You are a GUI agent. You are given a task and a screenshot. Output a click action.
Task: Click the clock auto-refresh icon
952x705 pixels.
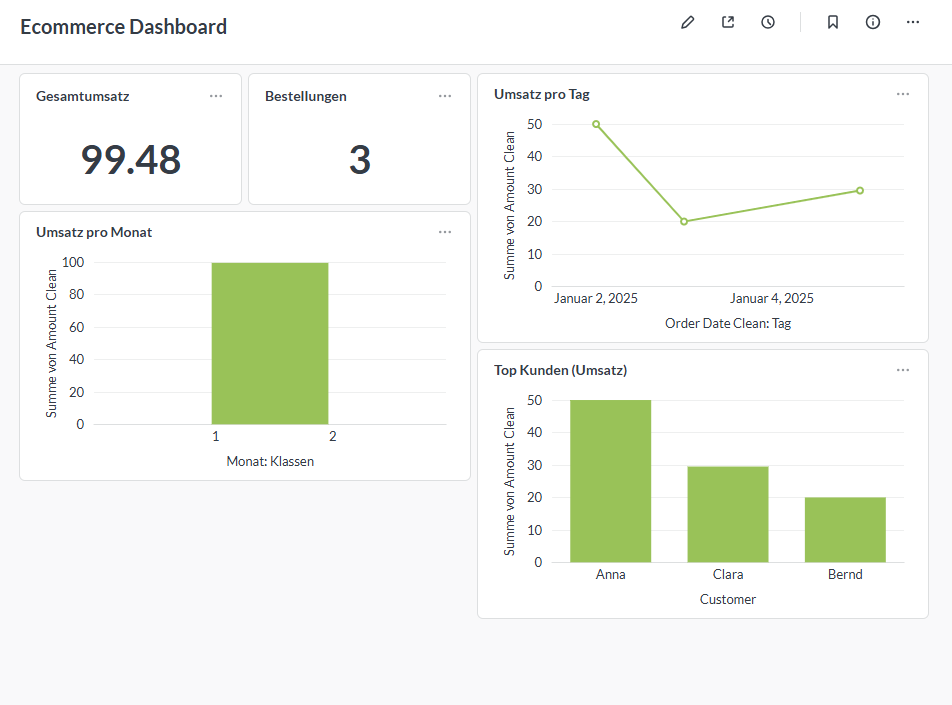pyautogui.click(x=768, y=22)
